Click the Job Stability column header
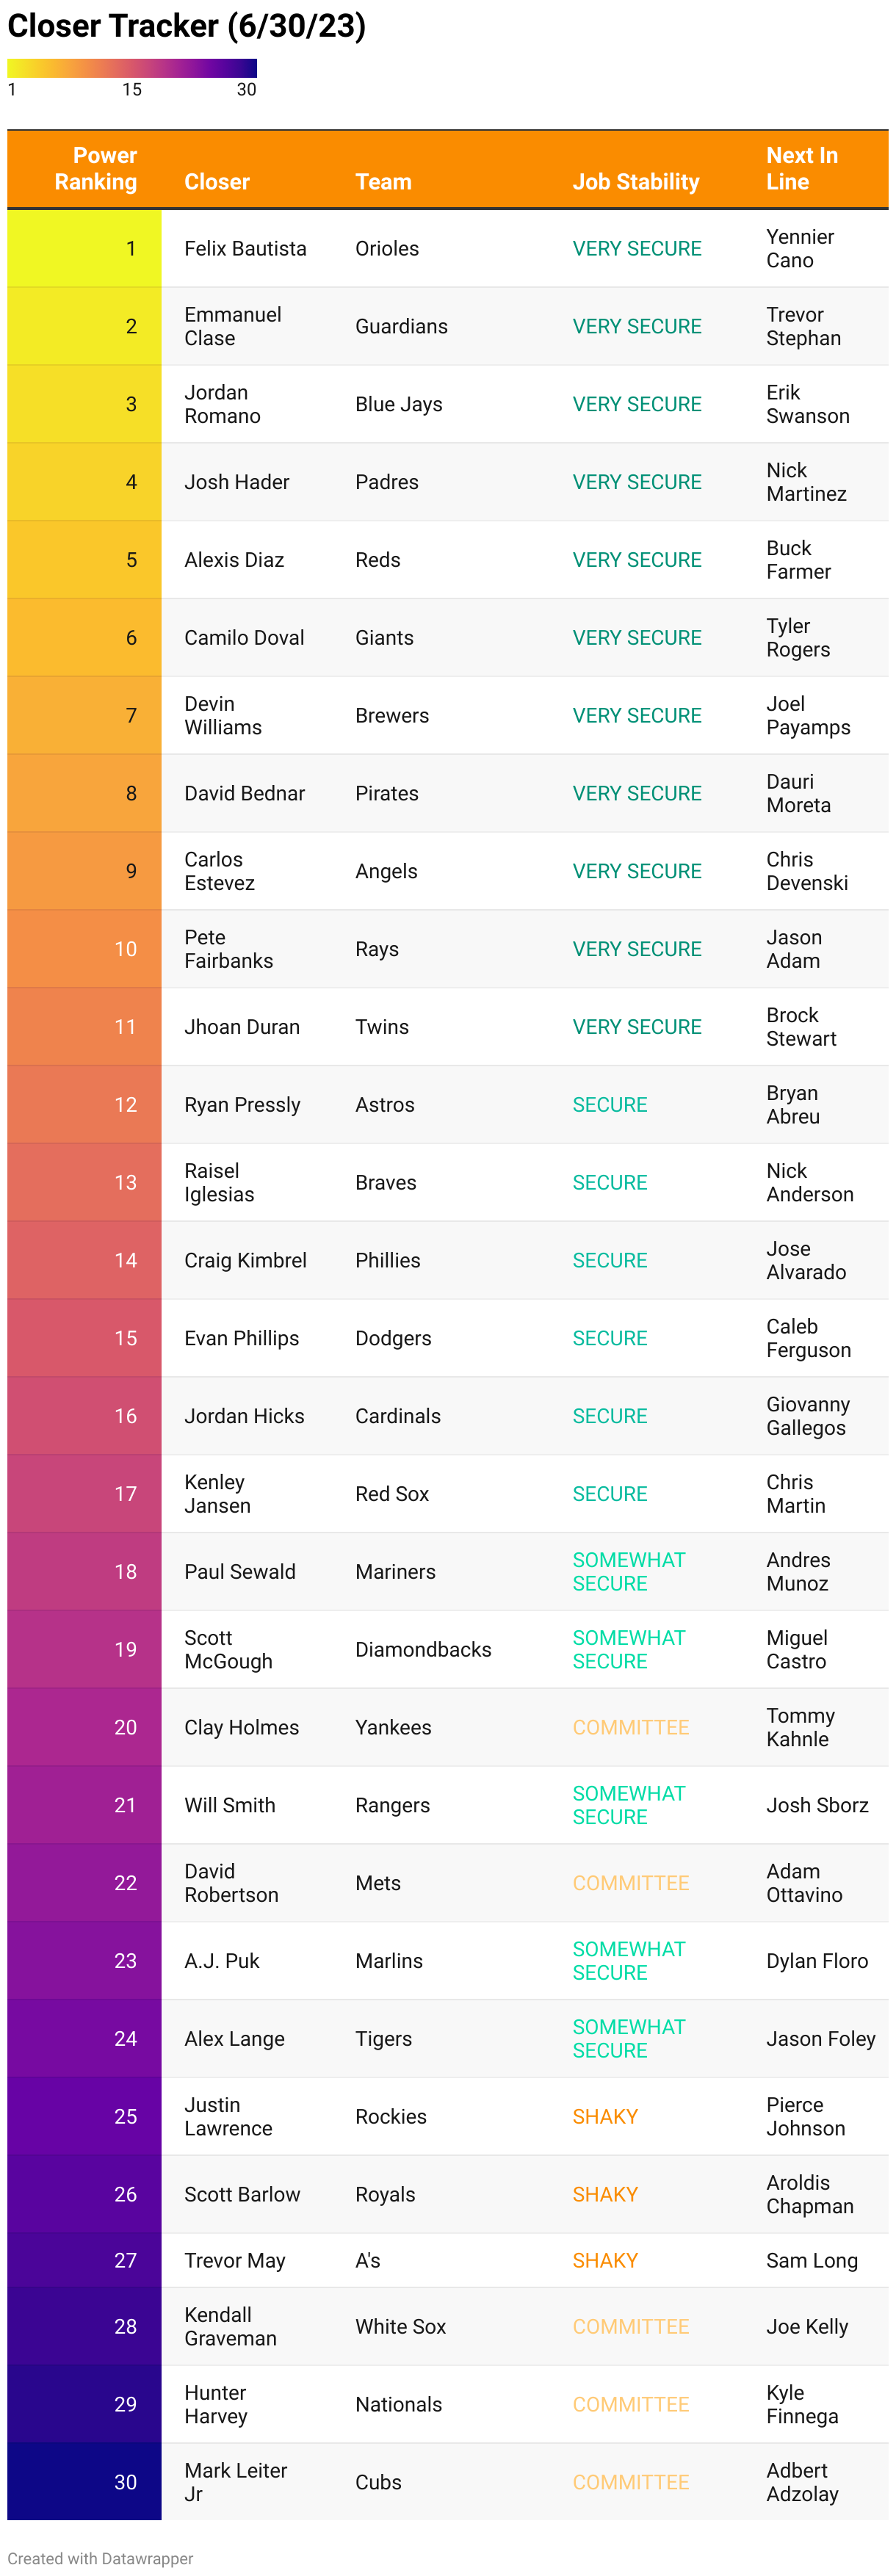896x2576 pixels. coord(635,182)
